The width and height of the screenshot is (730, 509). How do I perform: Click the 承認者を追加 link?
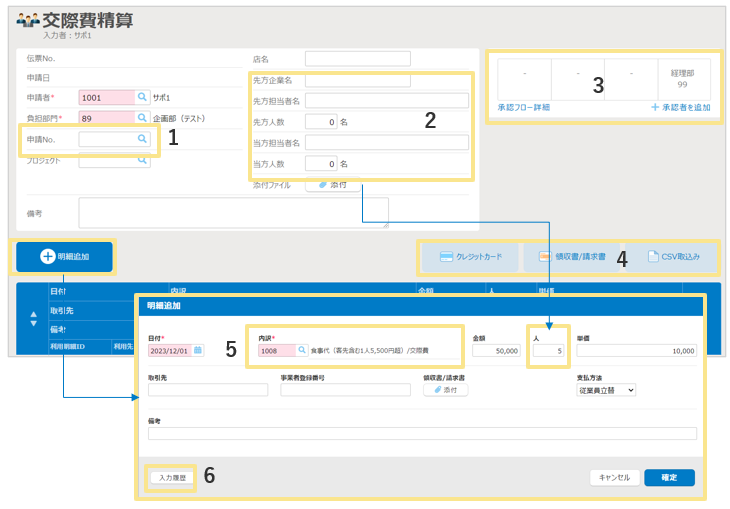tap(680, 107)
